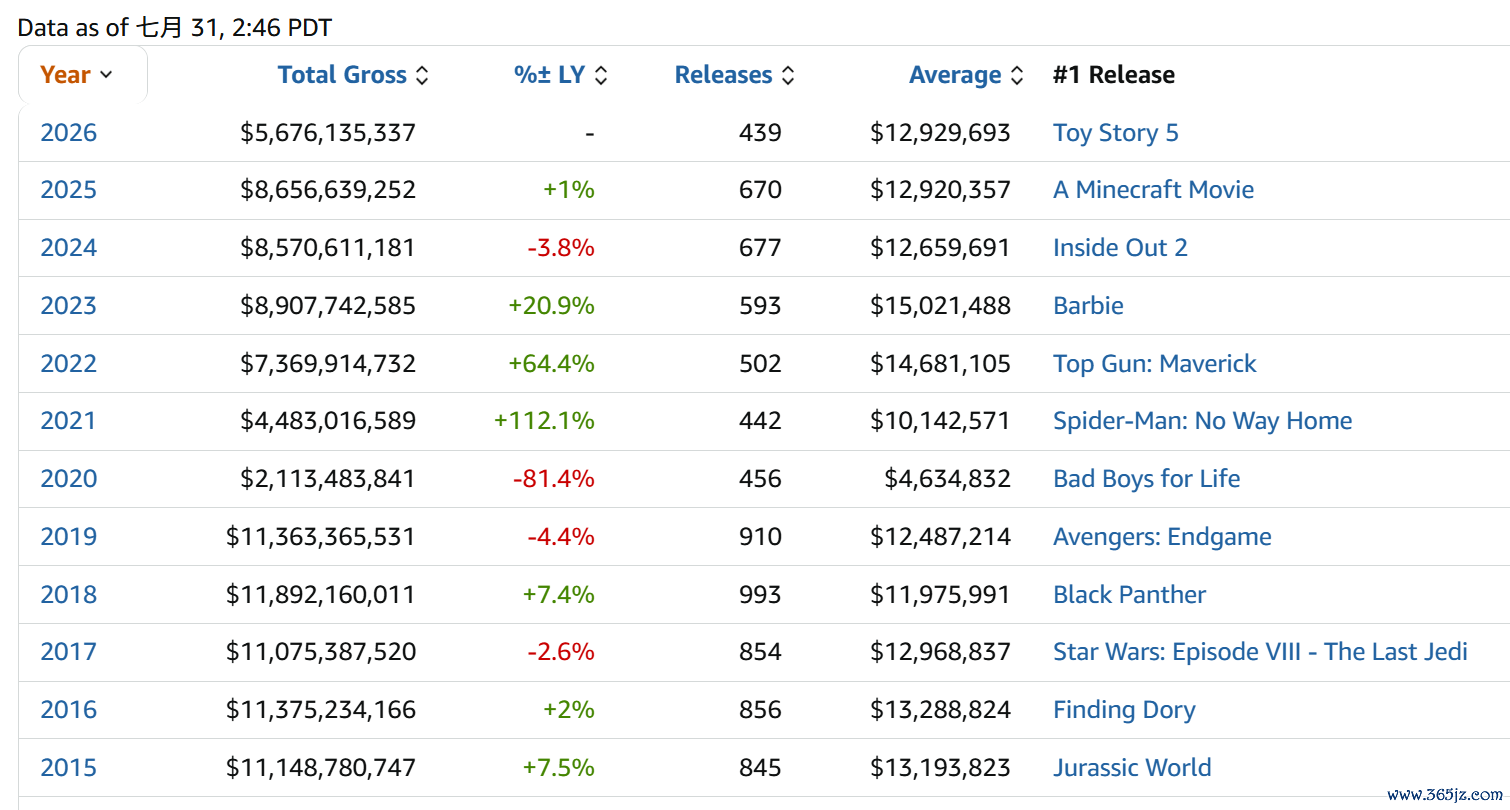This screenshot has width=1510, height=810.
Task: Click total gross $11,075,387,520
Action: click(x=321, y=652)
